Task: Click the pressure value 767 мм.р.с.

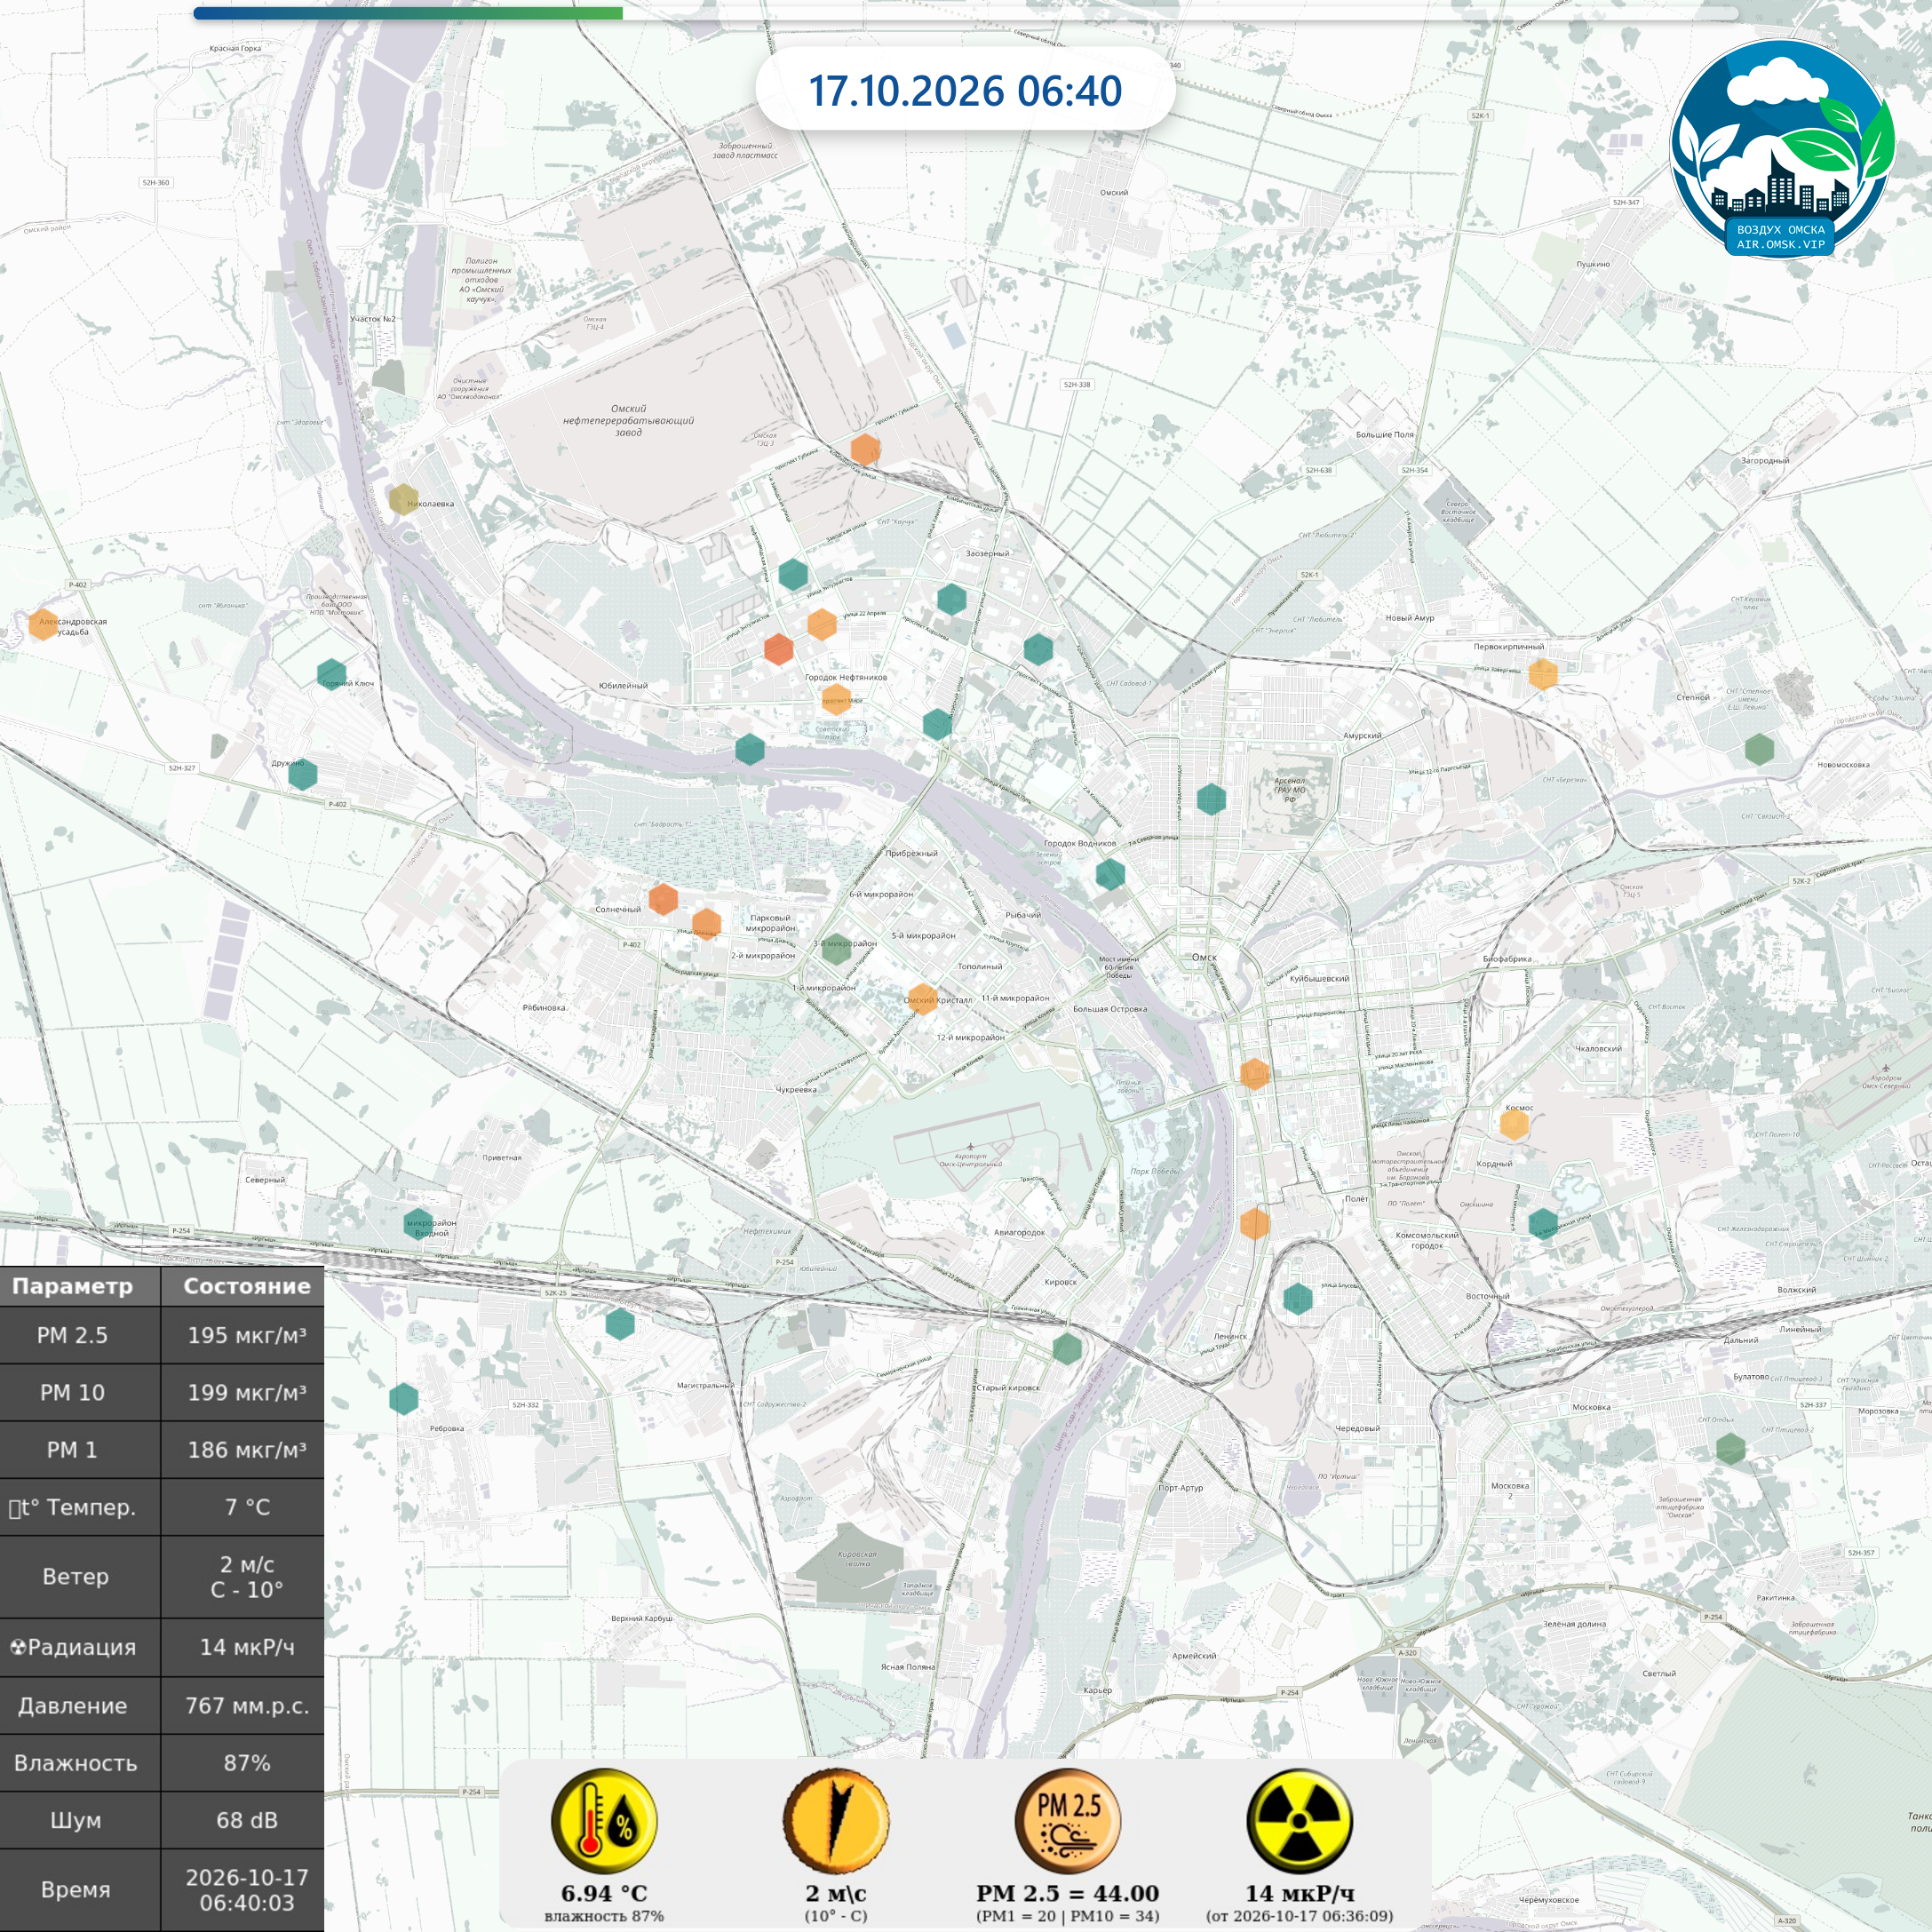Action: (247, 1706)
